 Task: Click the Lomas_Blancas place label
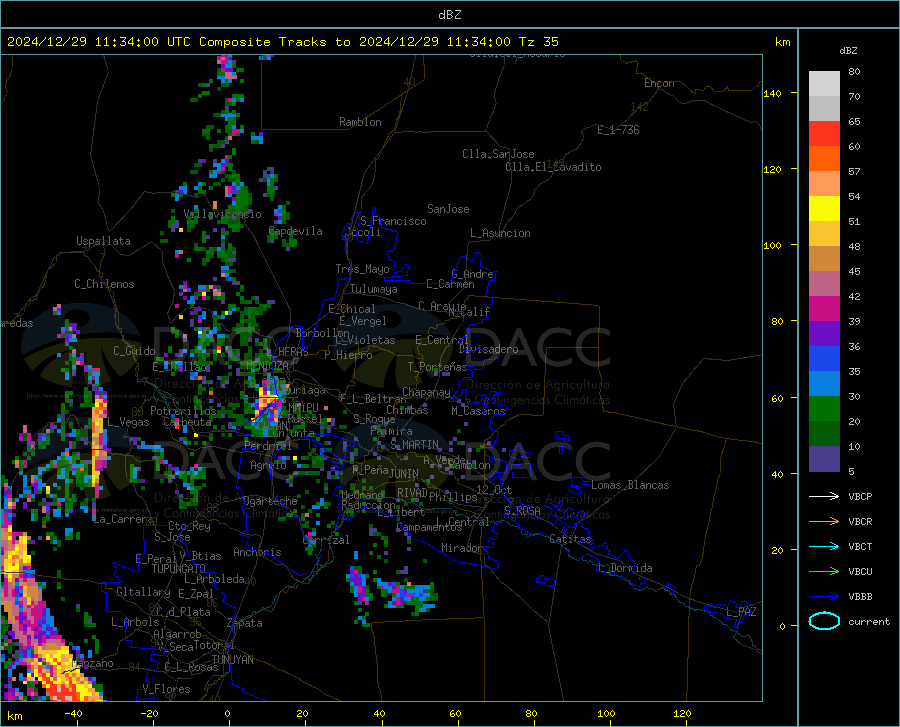tap(630, 485)
